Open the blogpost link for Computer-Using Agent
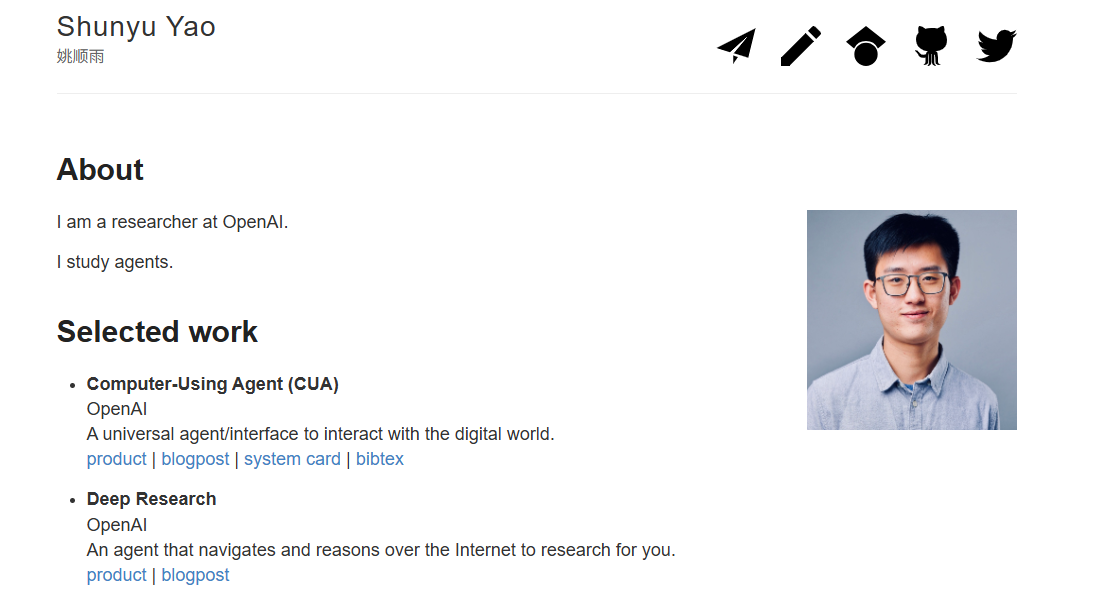The height and width of the screenshot is (591, 1093). coord(195,459)
